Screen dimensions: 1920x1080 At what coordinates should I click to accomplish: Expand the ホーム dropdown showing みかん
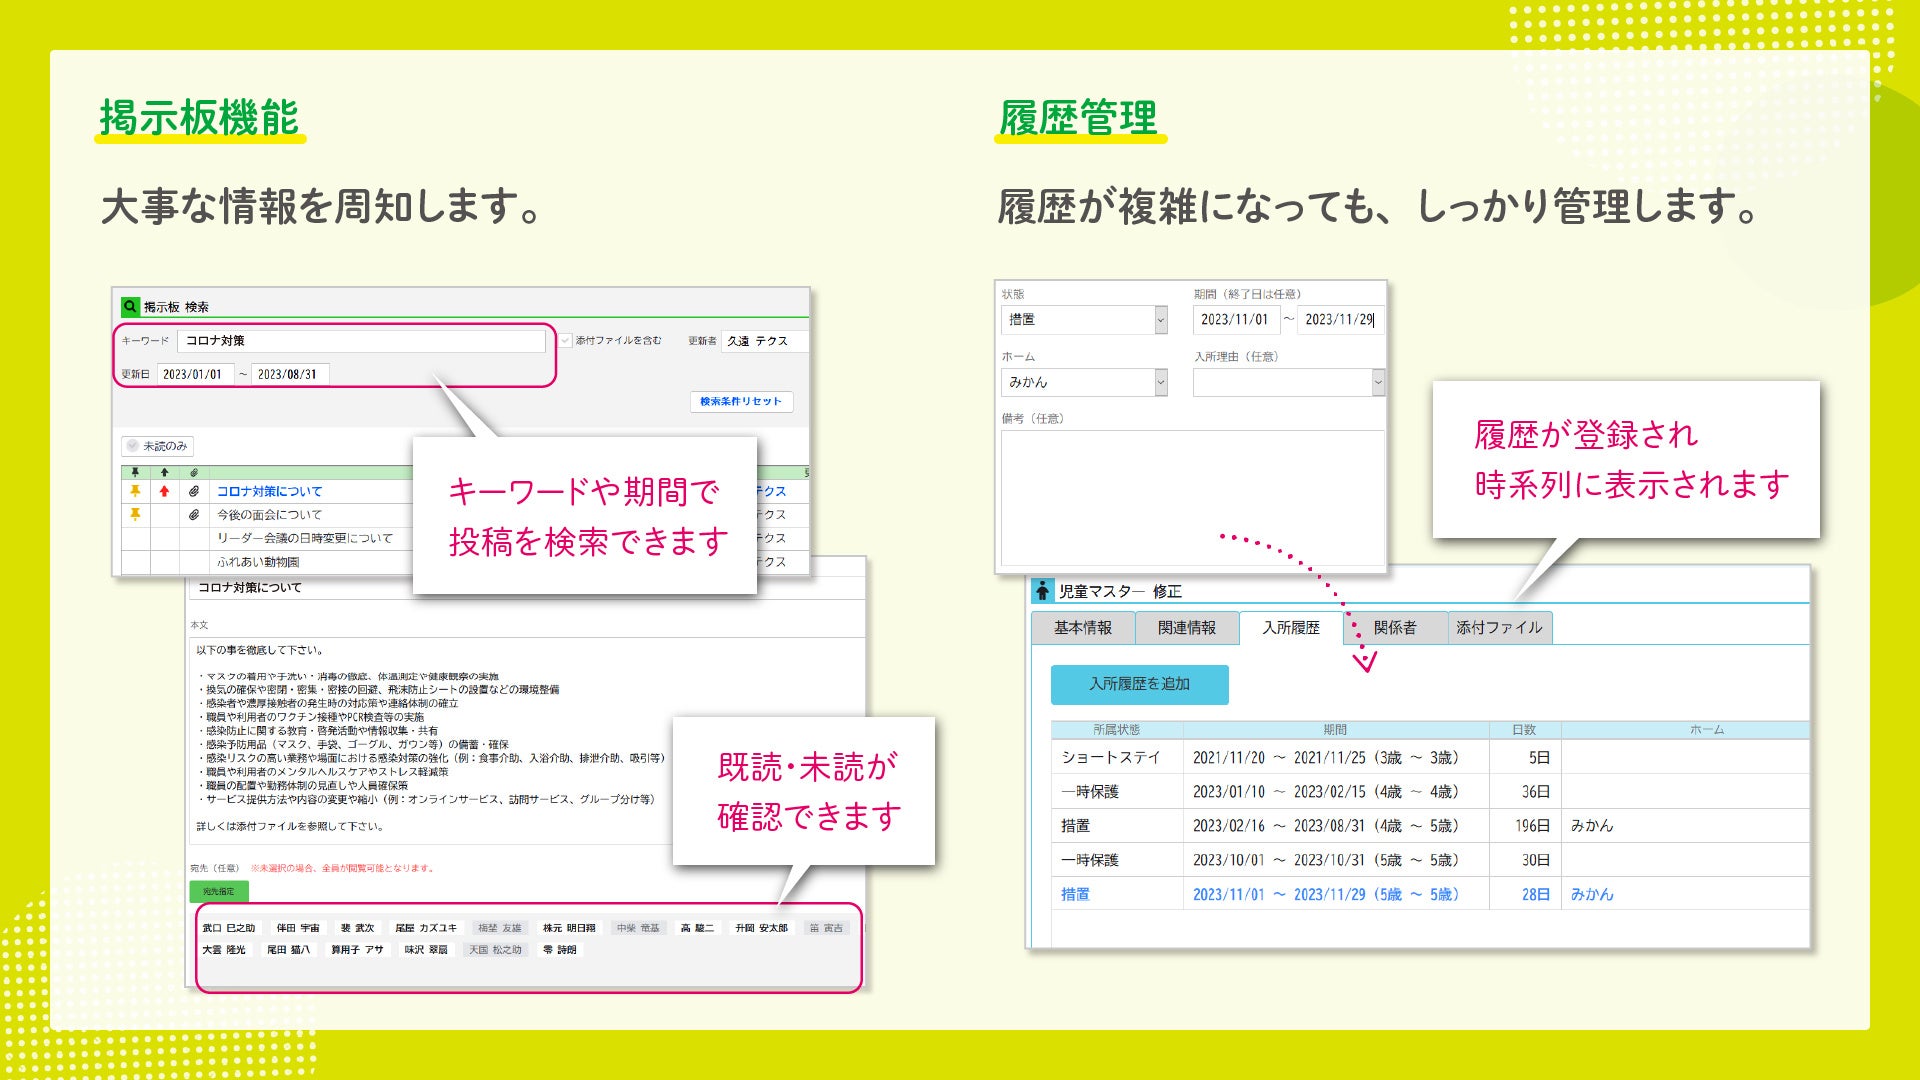click(1160, 382)
